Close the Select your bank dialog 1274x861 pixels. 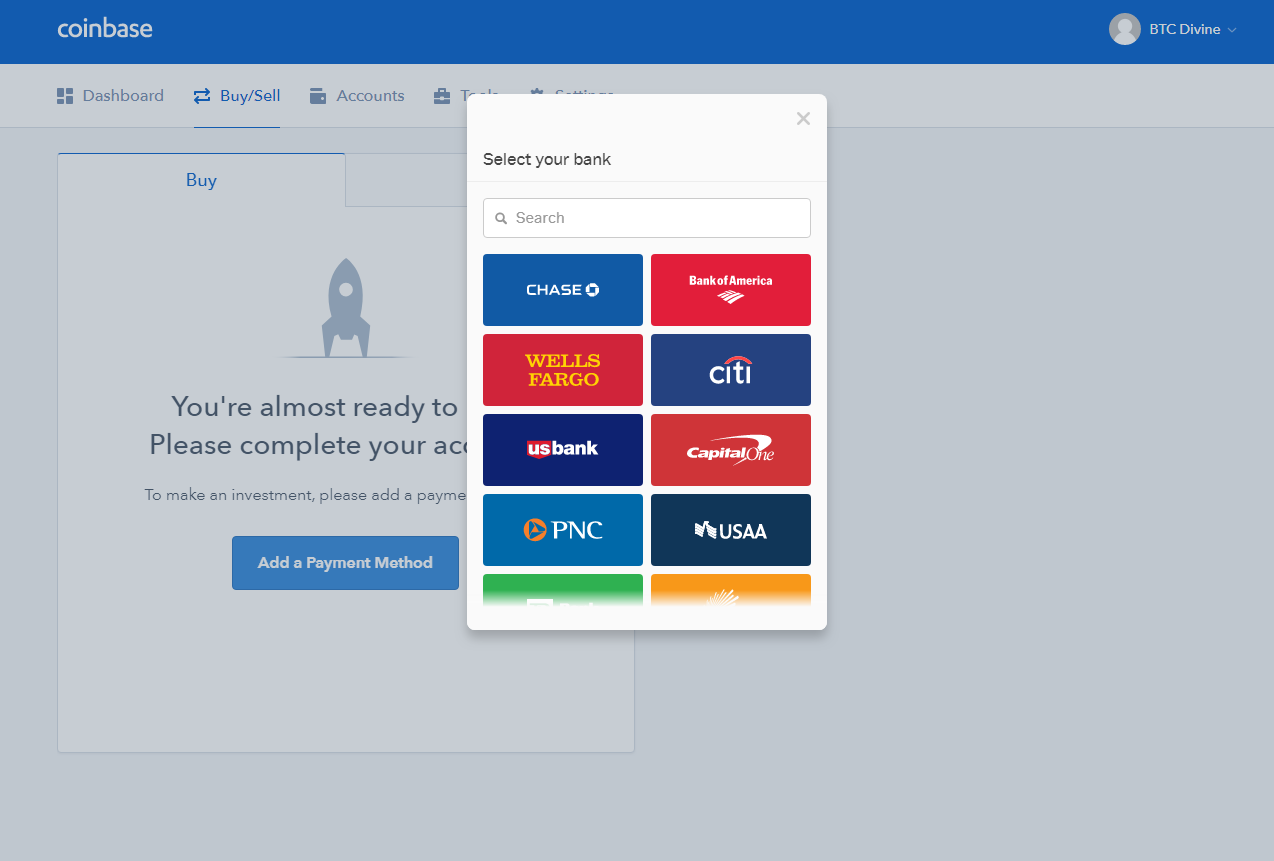(803, 119)
